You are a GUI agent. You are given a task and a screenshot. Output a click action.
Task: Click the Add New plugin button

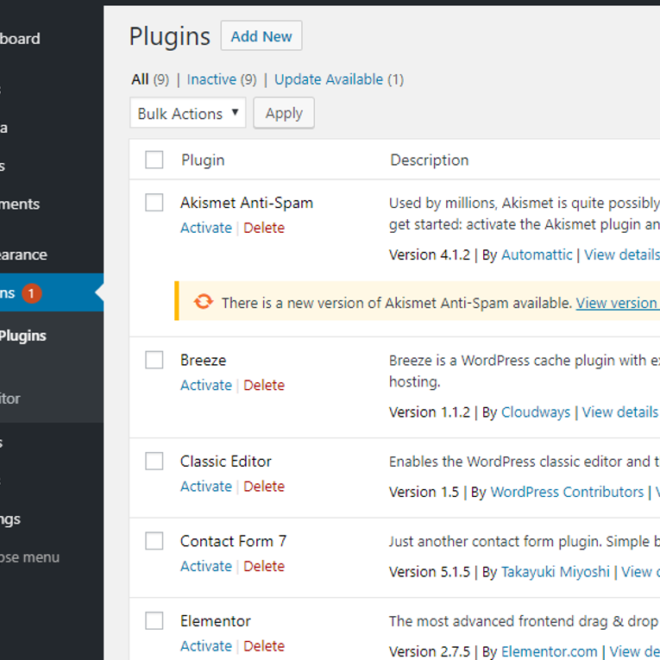click(261, 36)
